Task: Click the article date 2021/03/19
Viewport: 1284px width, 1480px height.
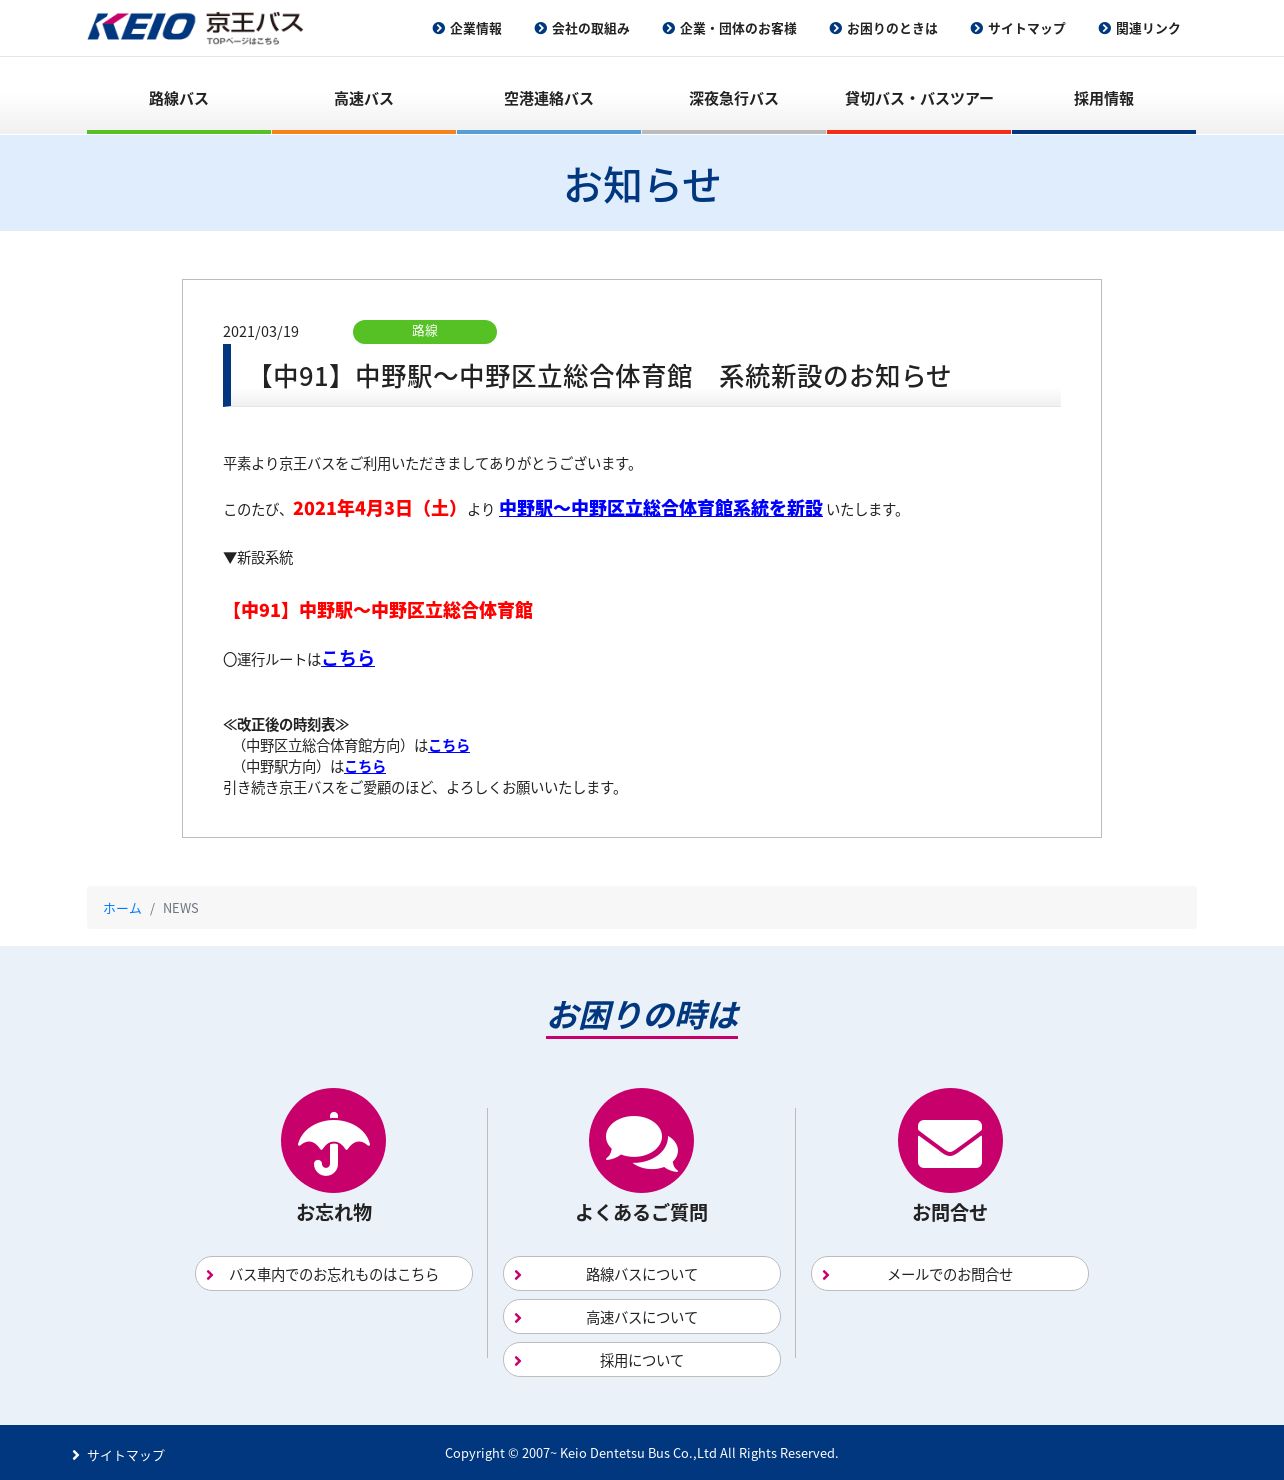Action: [261, 332]
